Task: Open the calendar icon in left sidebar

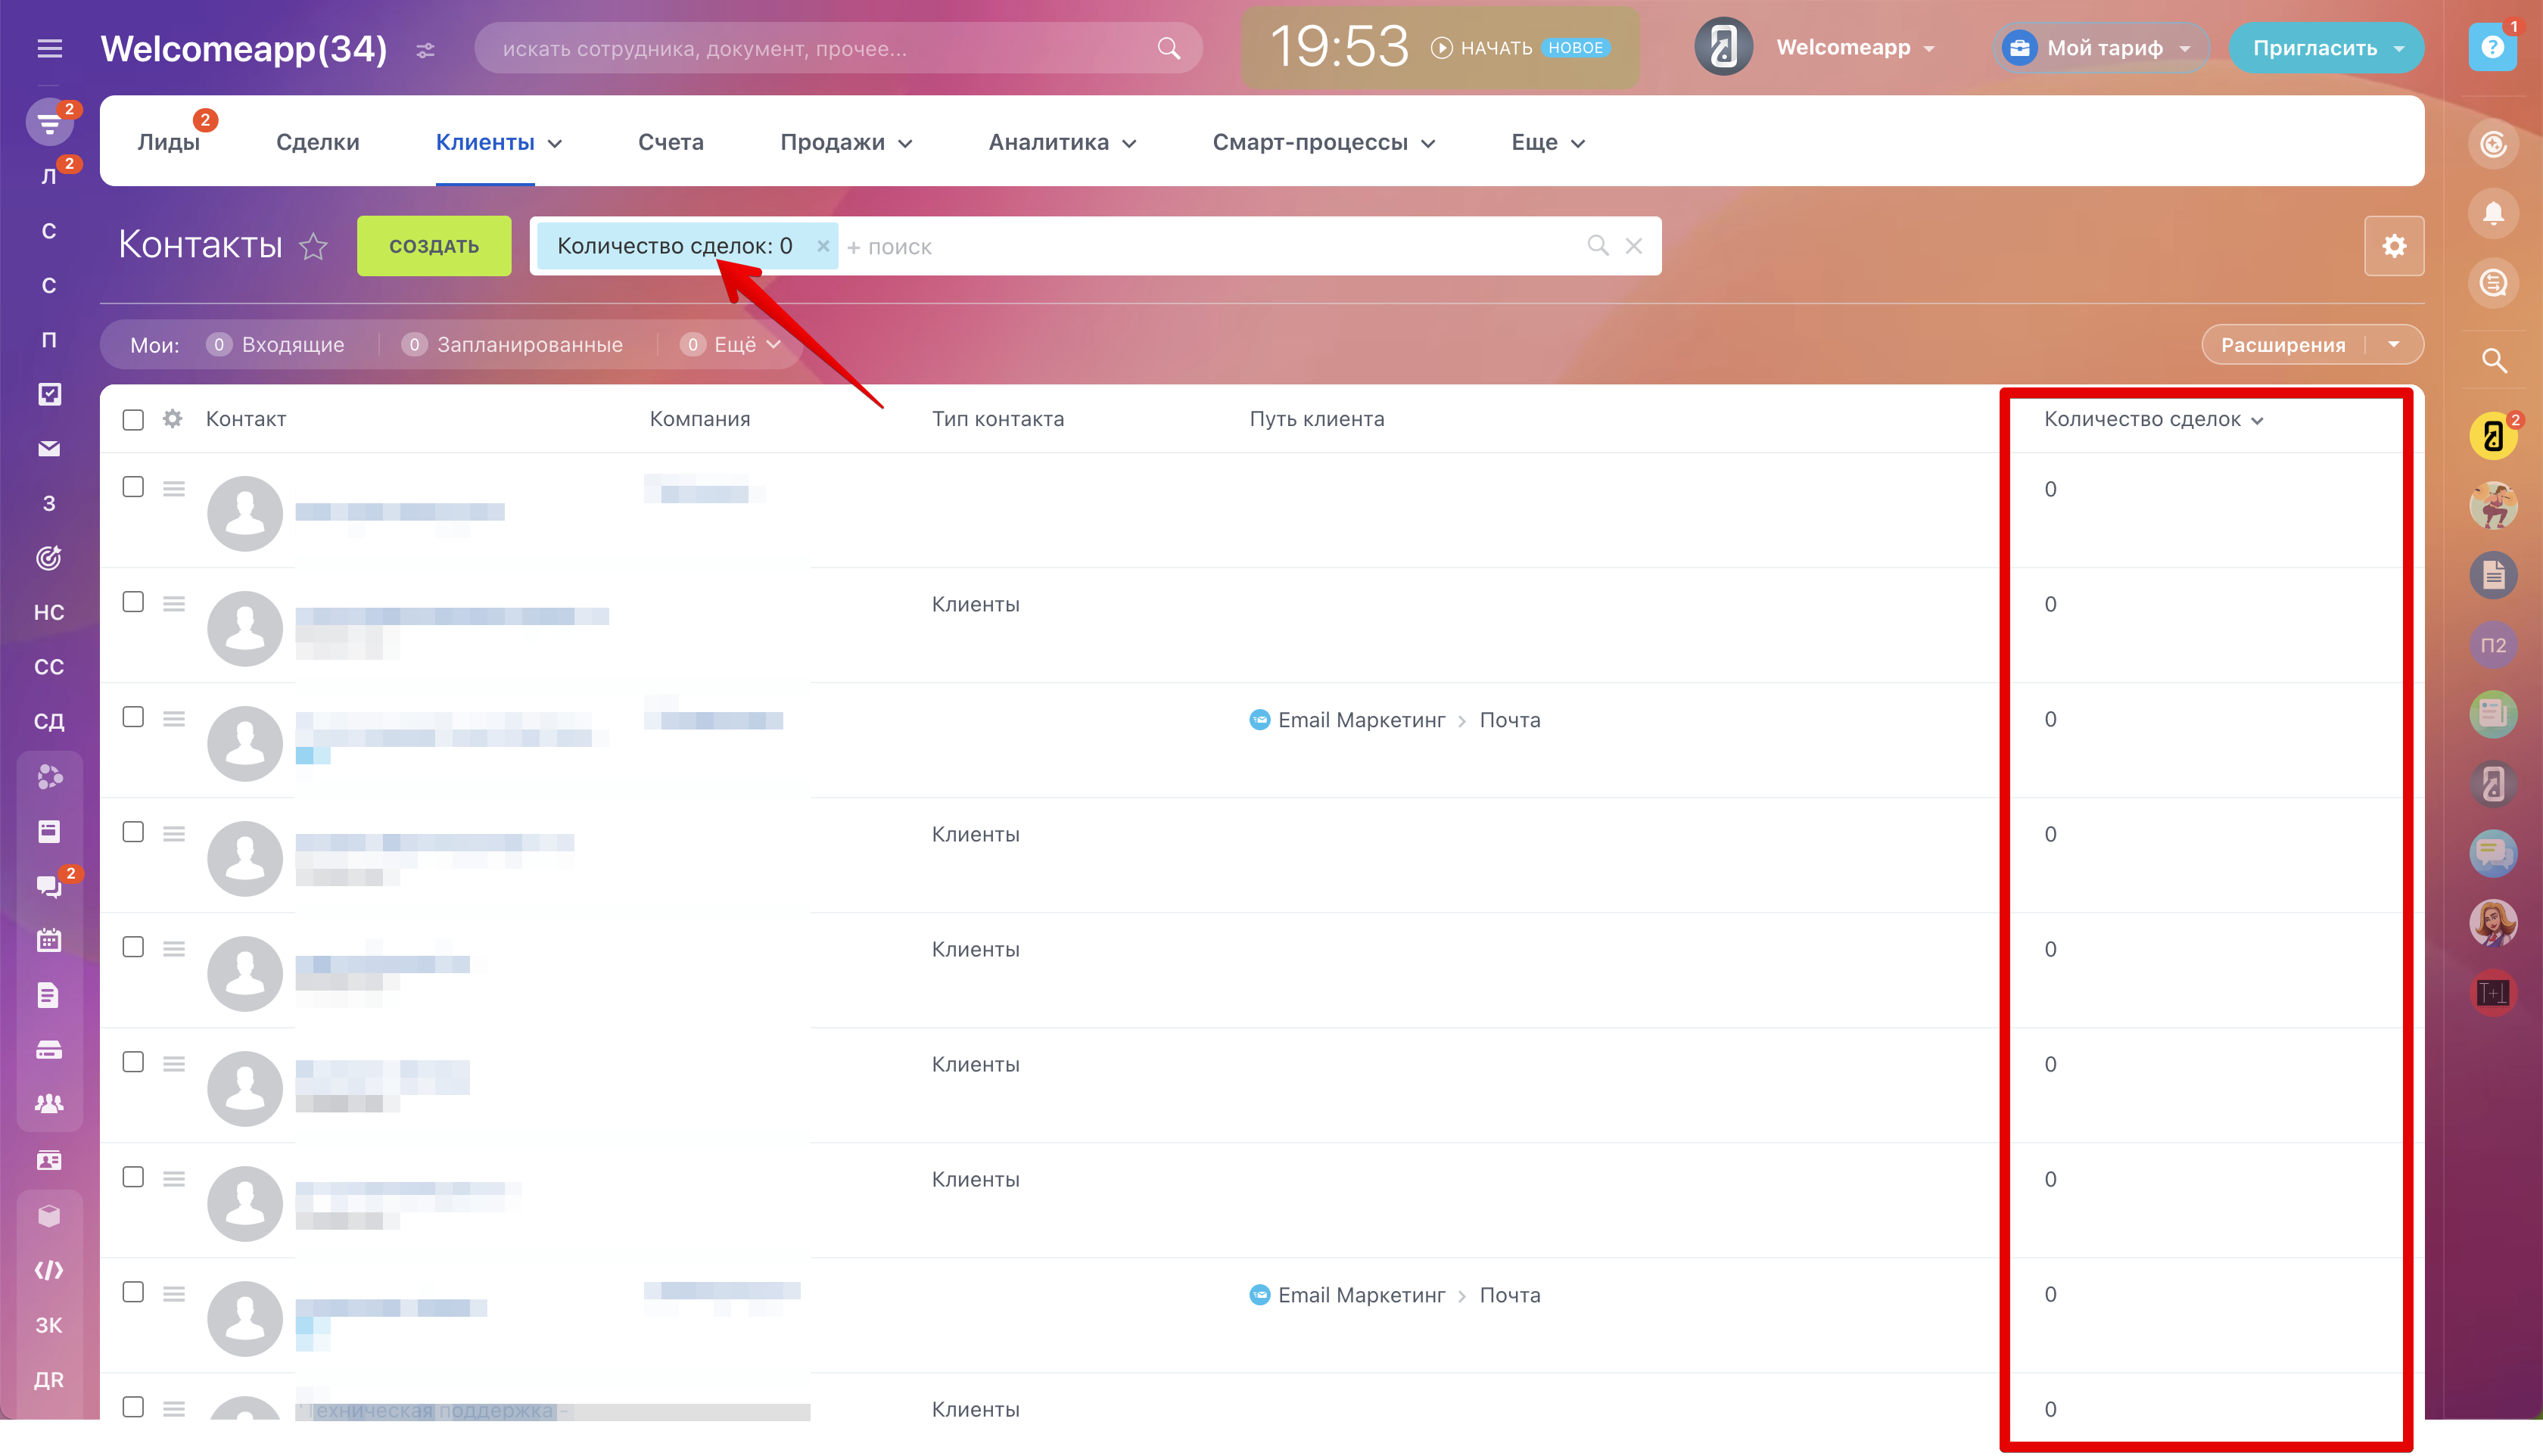Action: point(49,940)
